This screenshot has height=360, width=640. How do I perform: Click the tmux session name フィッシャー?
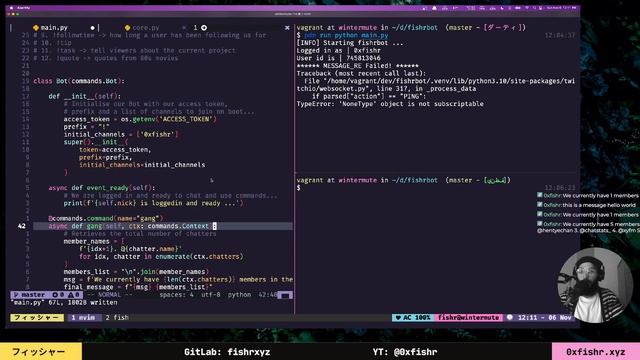[37, 318]
